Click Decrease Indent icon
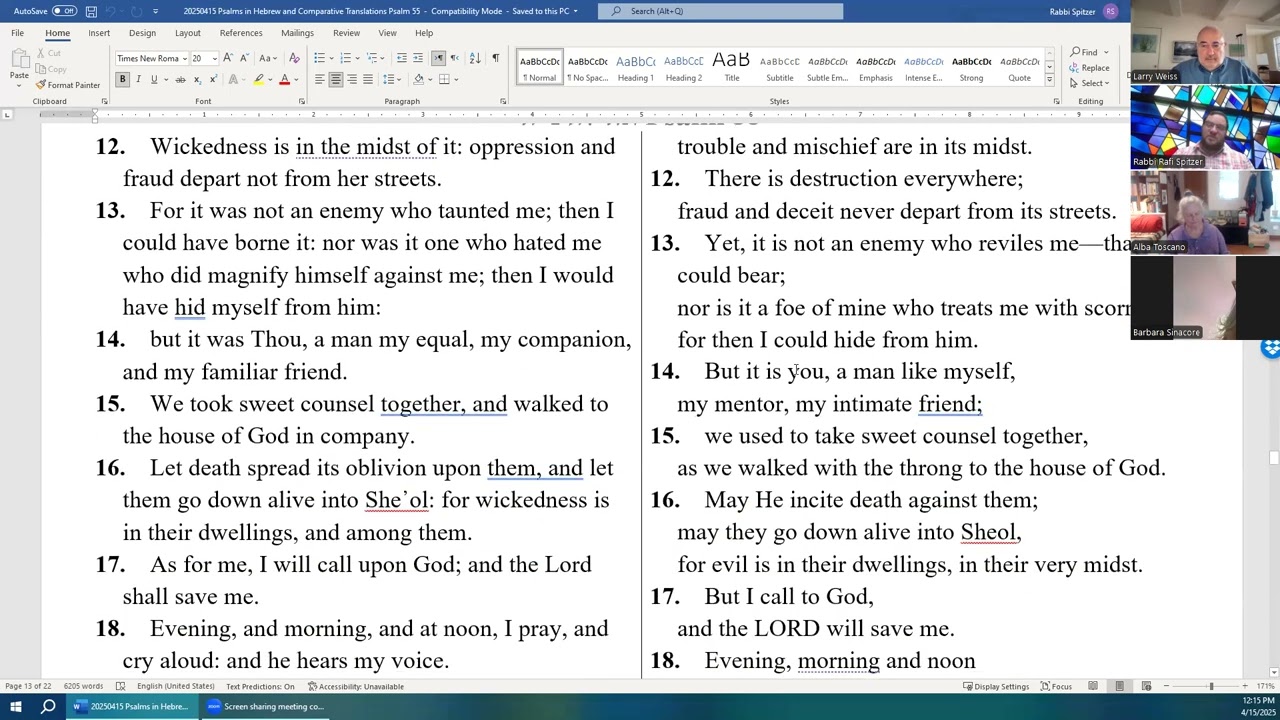The height and width of the screenshot is (720, 1280). tap(401, 58)
